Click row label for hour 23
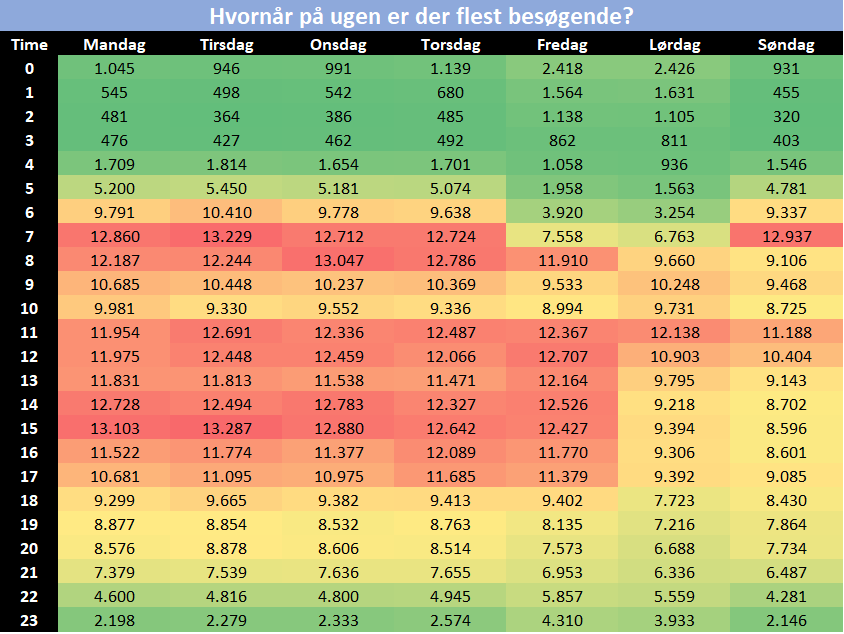This screenshot has width=844, height=634. click(x=29, y=620)
